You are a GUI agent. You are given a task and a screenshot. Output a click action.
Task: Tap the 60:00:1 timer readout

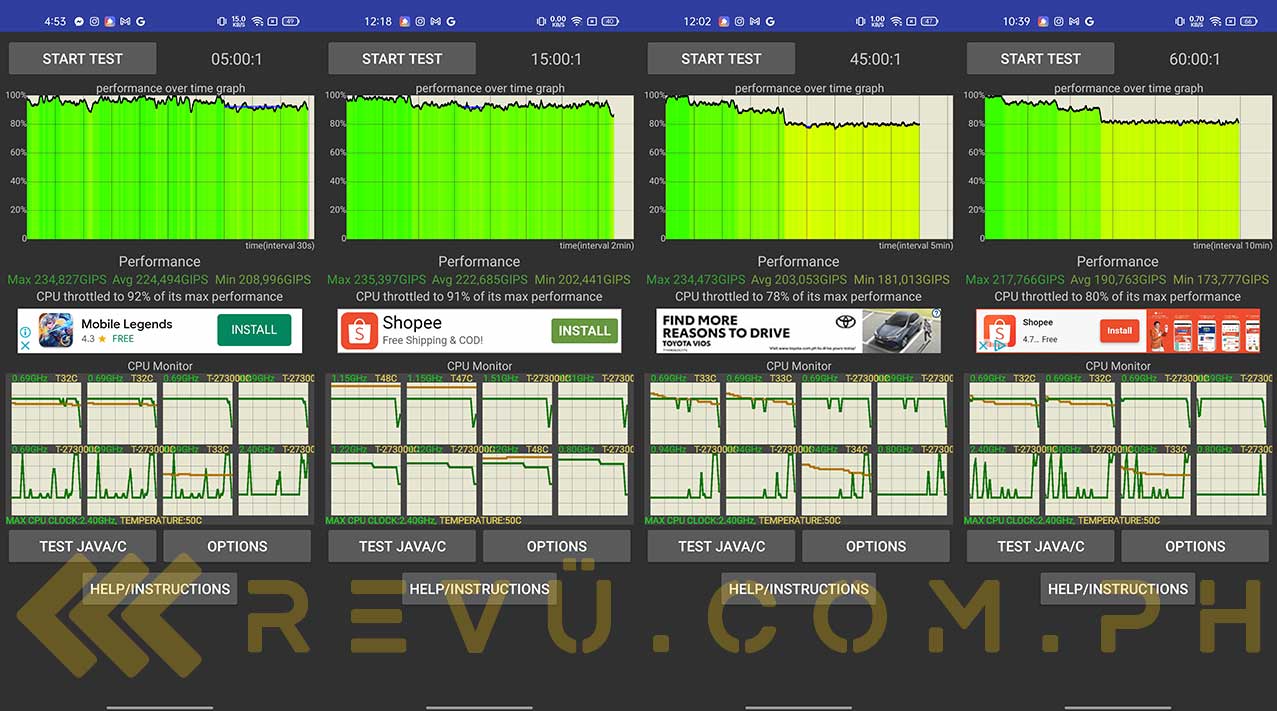(x=1195, y=59)
